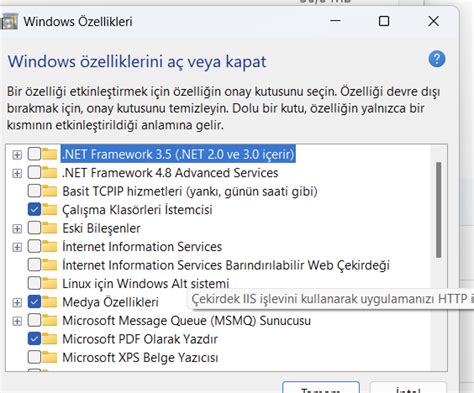Image resolution: width=474 pixels, height=393 pixels.
Task: Select Microsoft XPS Belge Yazıcısı text
Action: [x=140, y=358]
